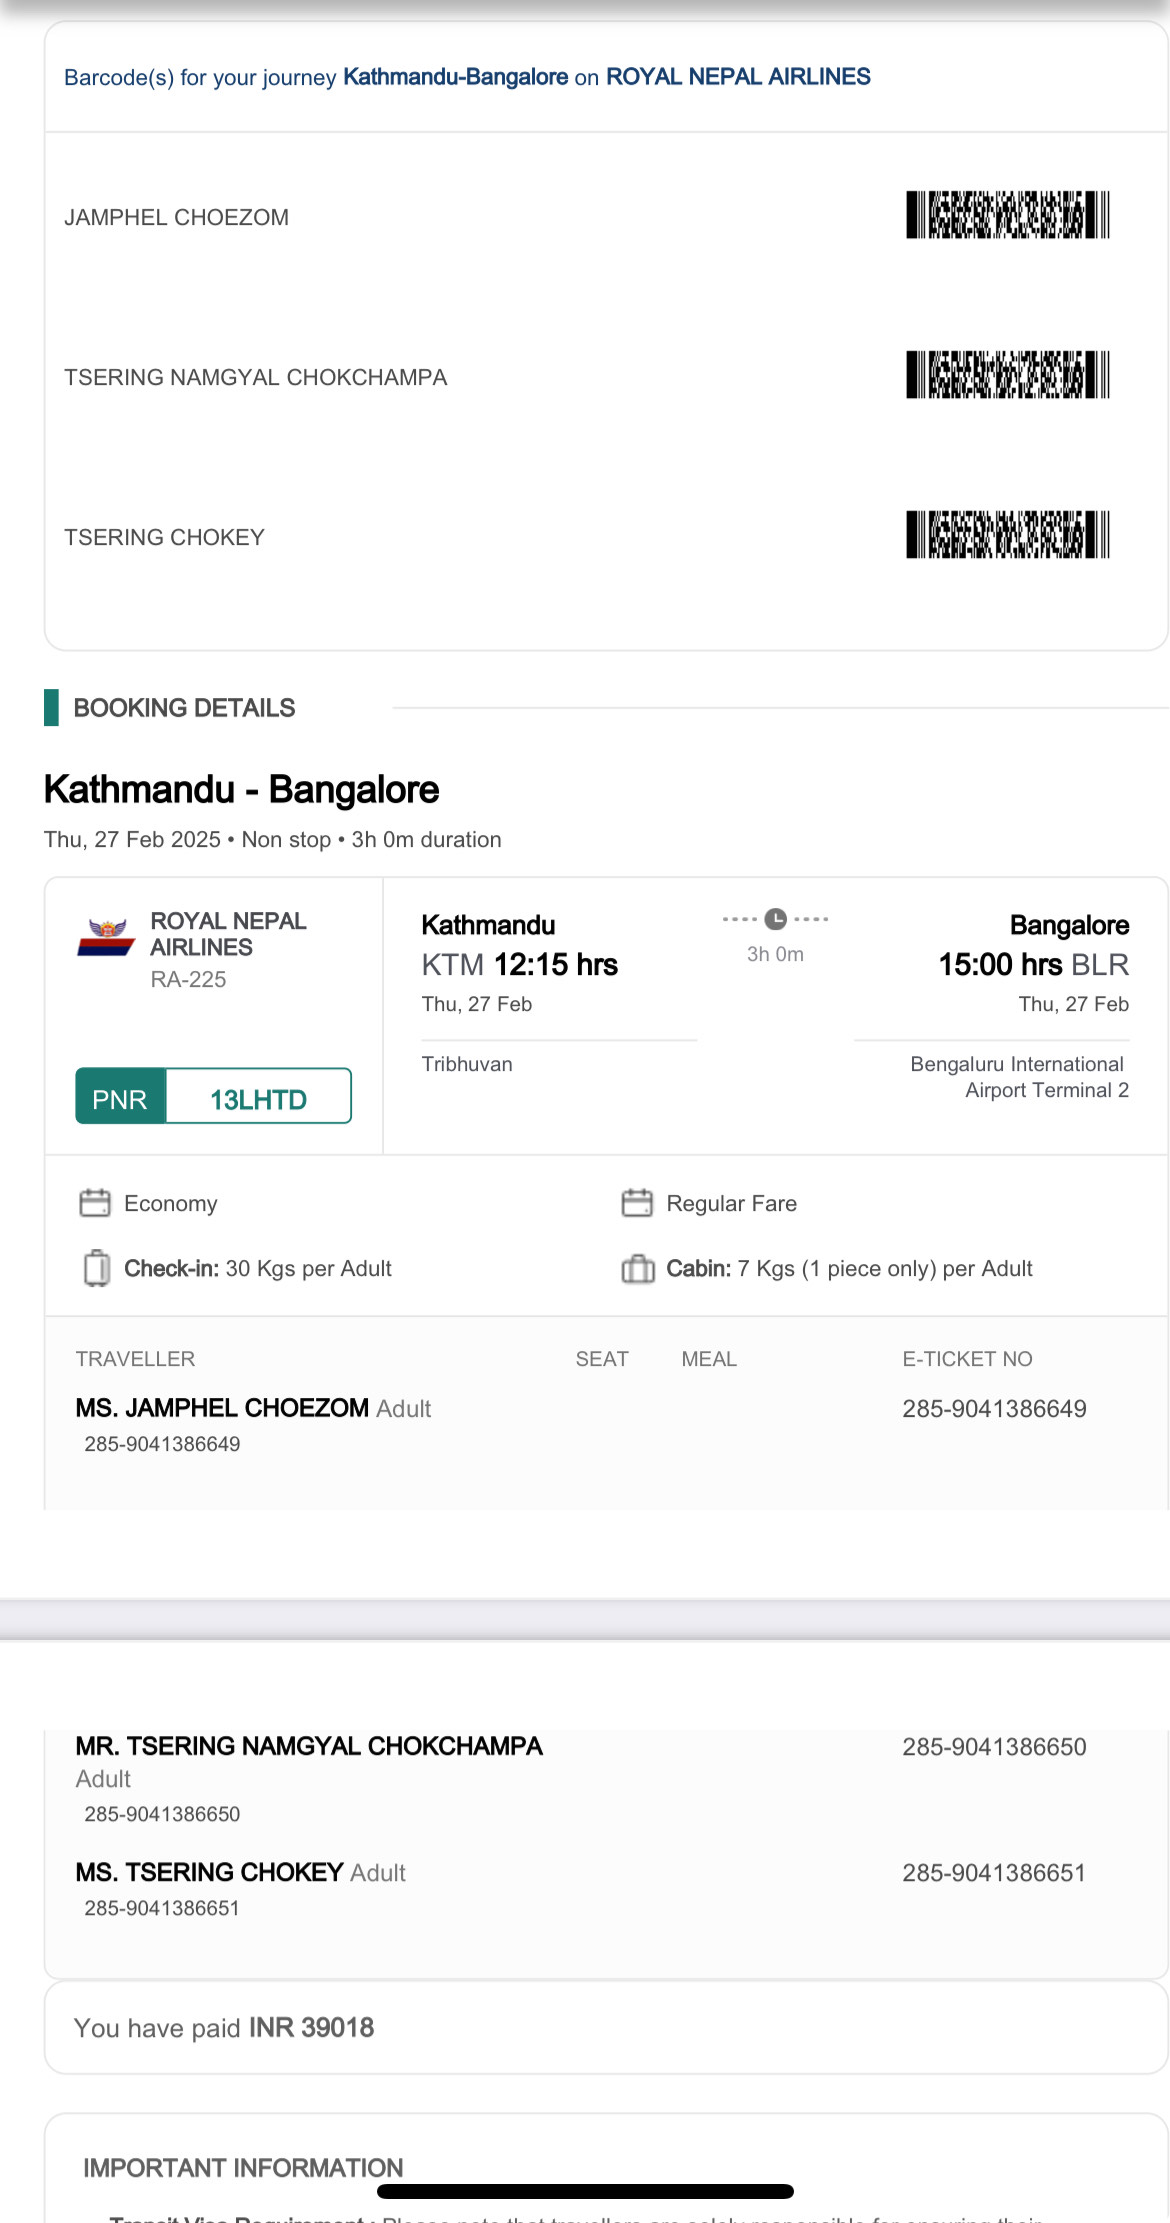The image size is (1170, 2223).
Task: Select the PNR code 13LHTD
Action: point(258,1099)
